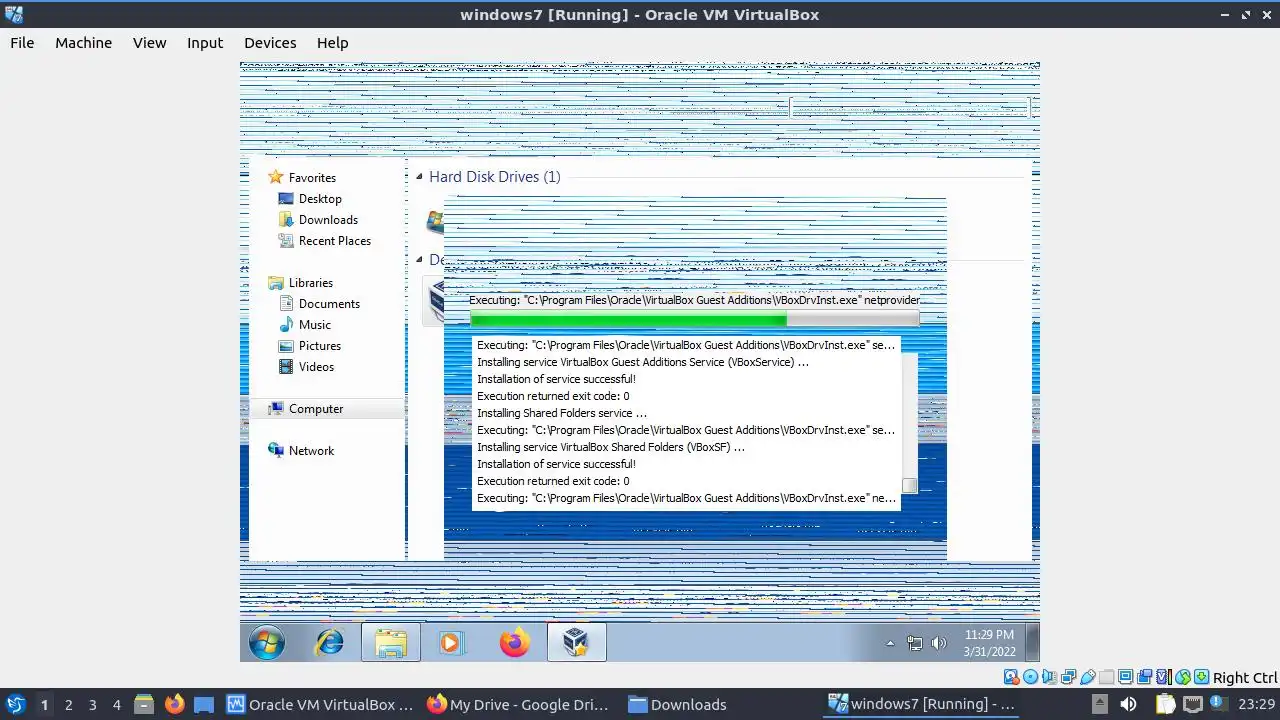The width and height of the screenshot is (1280, 720).
Task: Open host file manager launcher icon
Action: [144, 705]
